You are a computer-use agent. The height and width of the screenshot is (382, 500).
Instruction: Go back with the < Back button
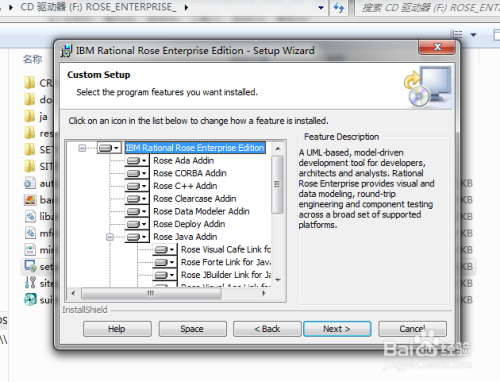coord(267,329)
